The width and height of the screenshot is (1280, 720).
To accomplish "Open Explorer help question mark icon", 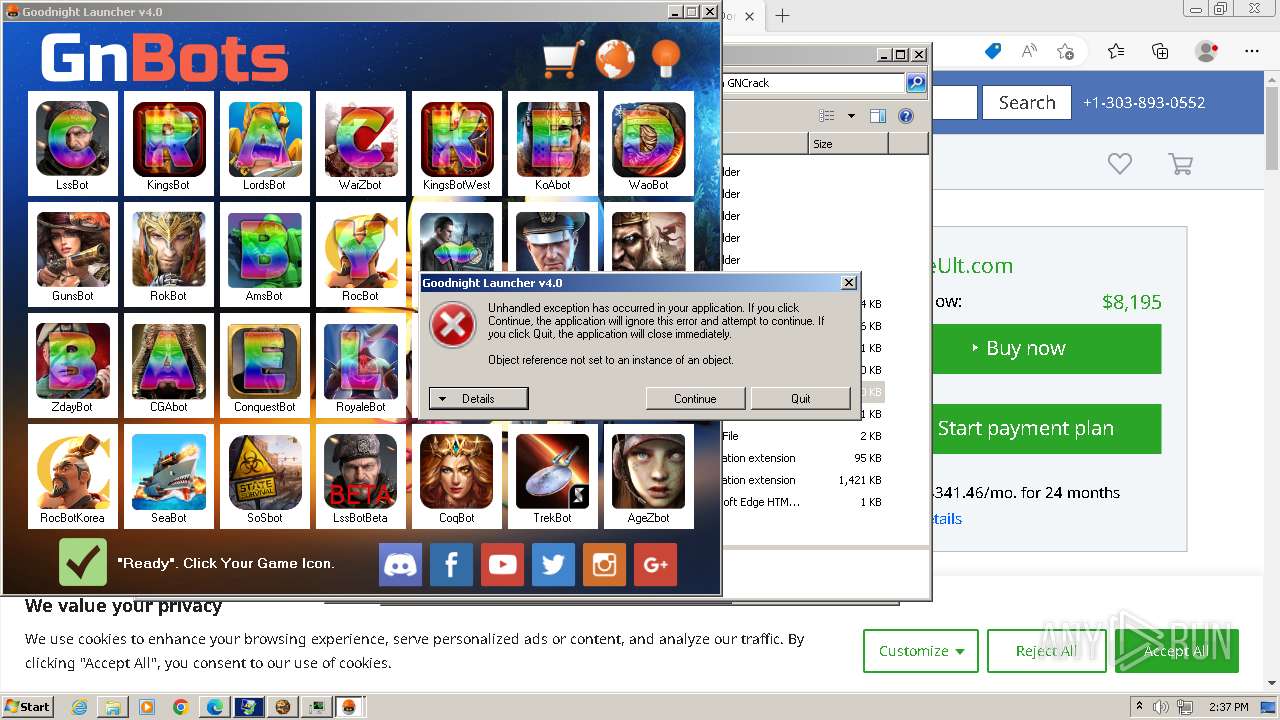I will 906,116.
